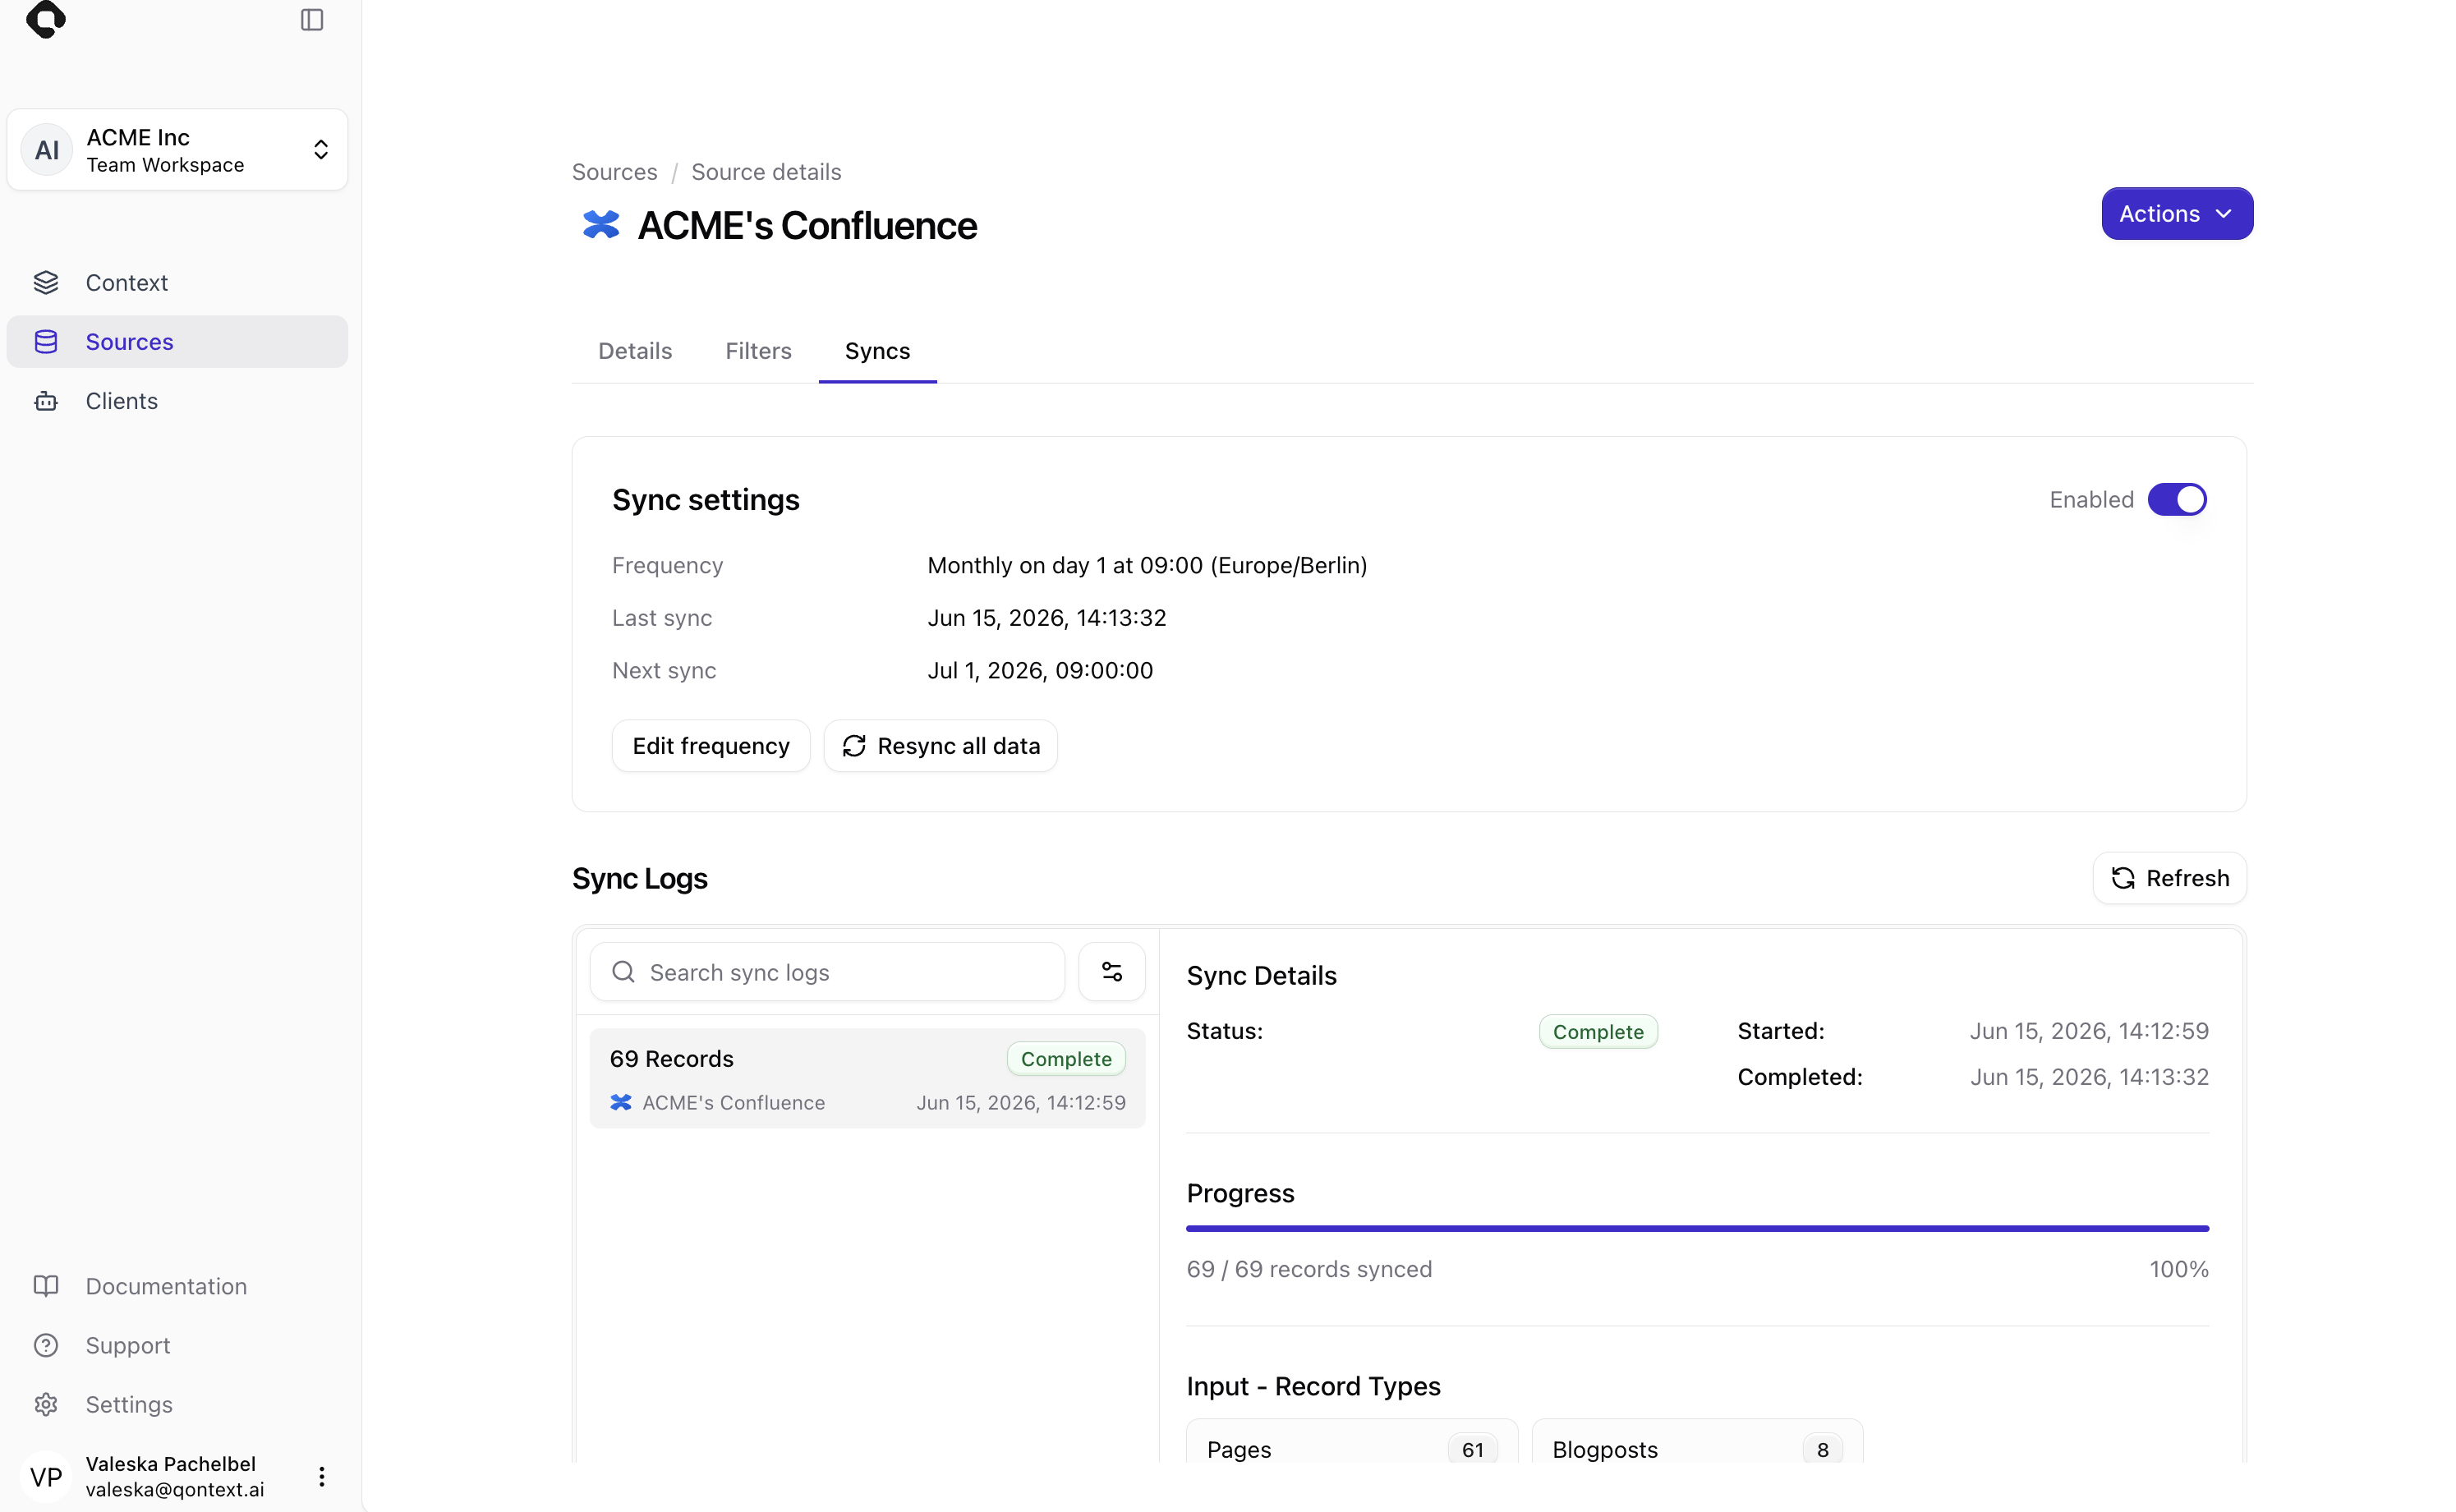
Task: Click the 'ACME's Confluence' page title
Action: tap(807, 226)
